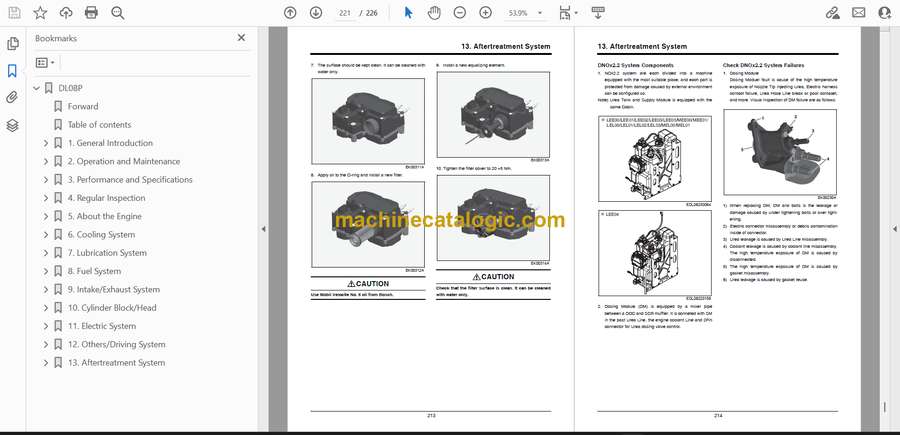900x435 pixels.
Task: Jump to 13. Aftertreatment System bookmark text
Action: tap(116, 363)
